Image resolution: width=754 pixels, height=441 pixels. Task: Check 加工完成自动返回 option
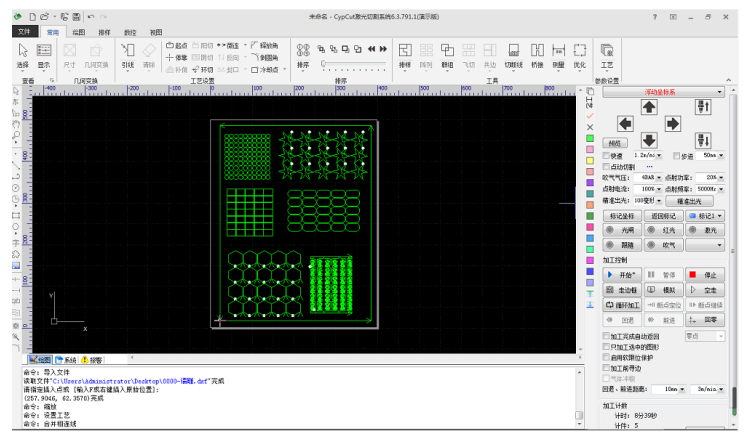pos(606,336)
